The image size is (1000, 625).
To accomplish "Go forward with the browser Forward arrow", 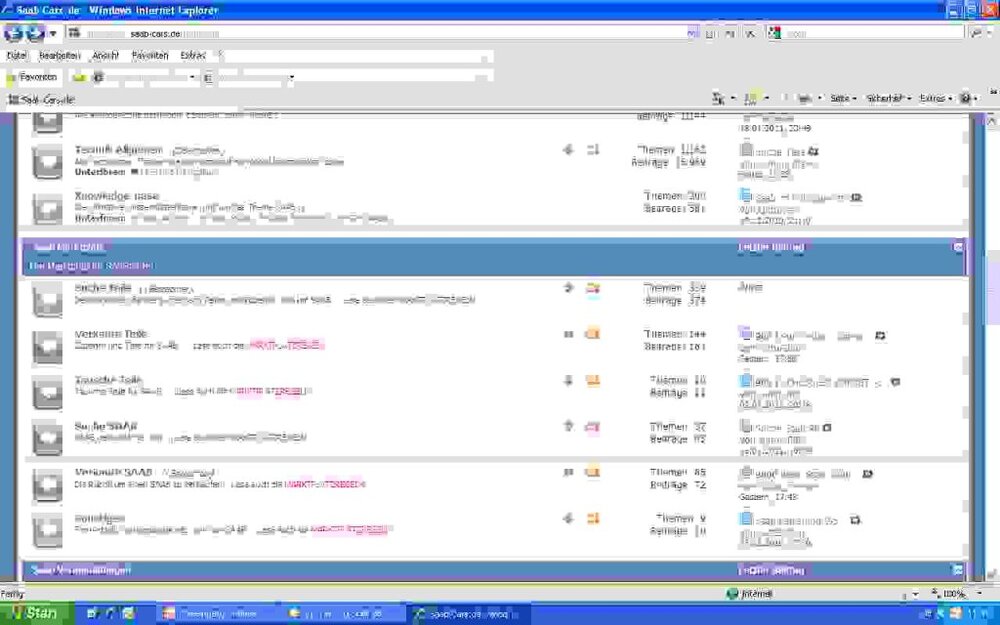I will click(x=35, y=33).
